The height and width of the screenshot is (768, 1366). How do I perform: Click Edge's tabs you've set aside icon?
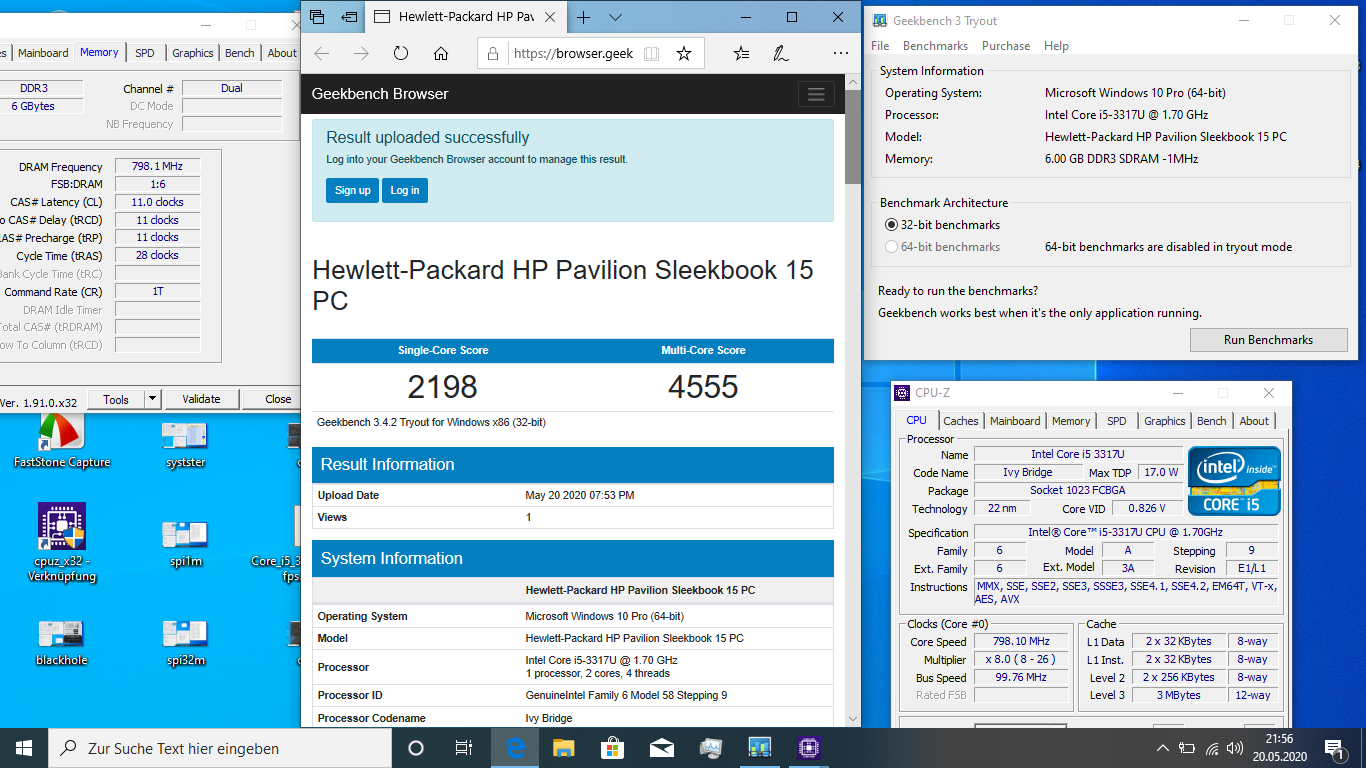[x=317, y=17]
